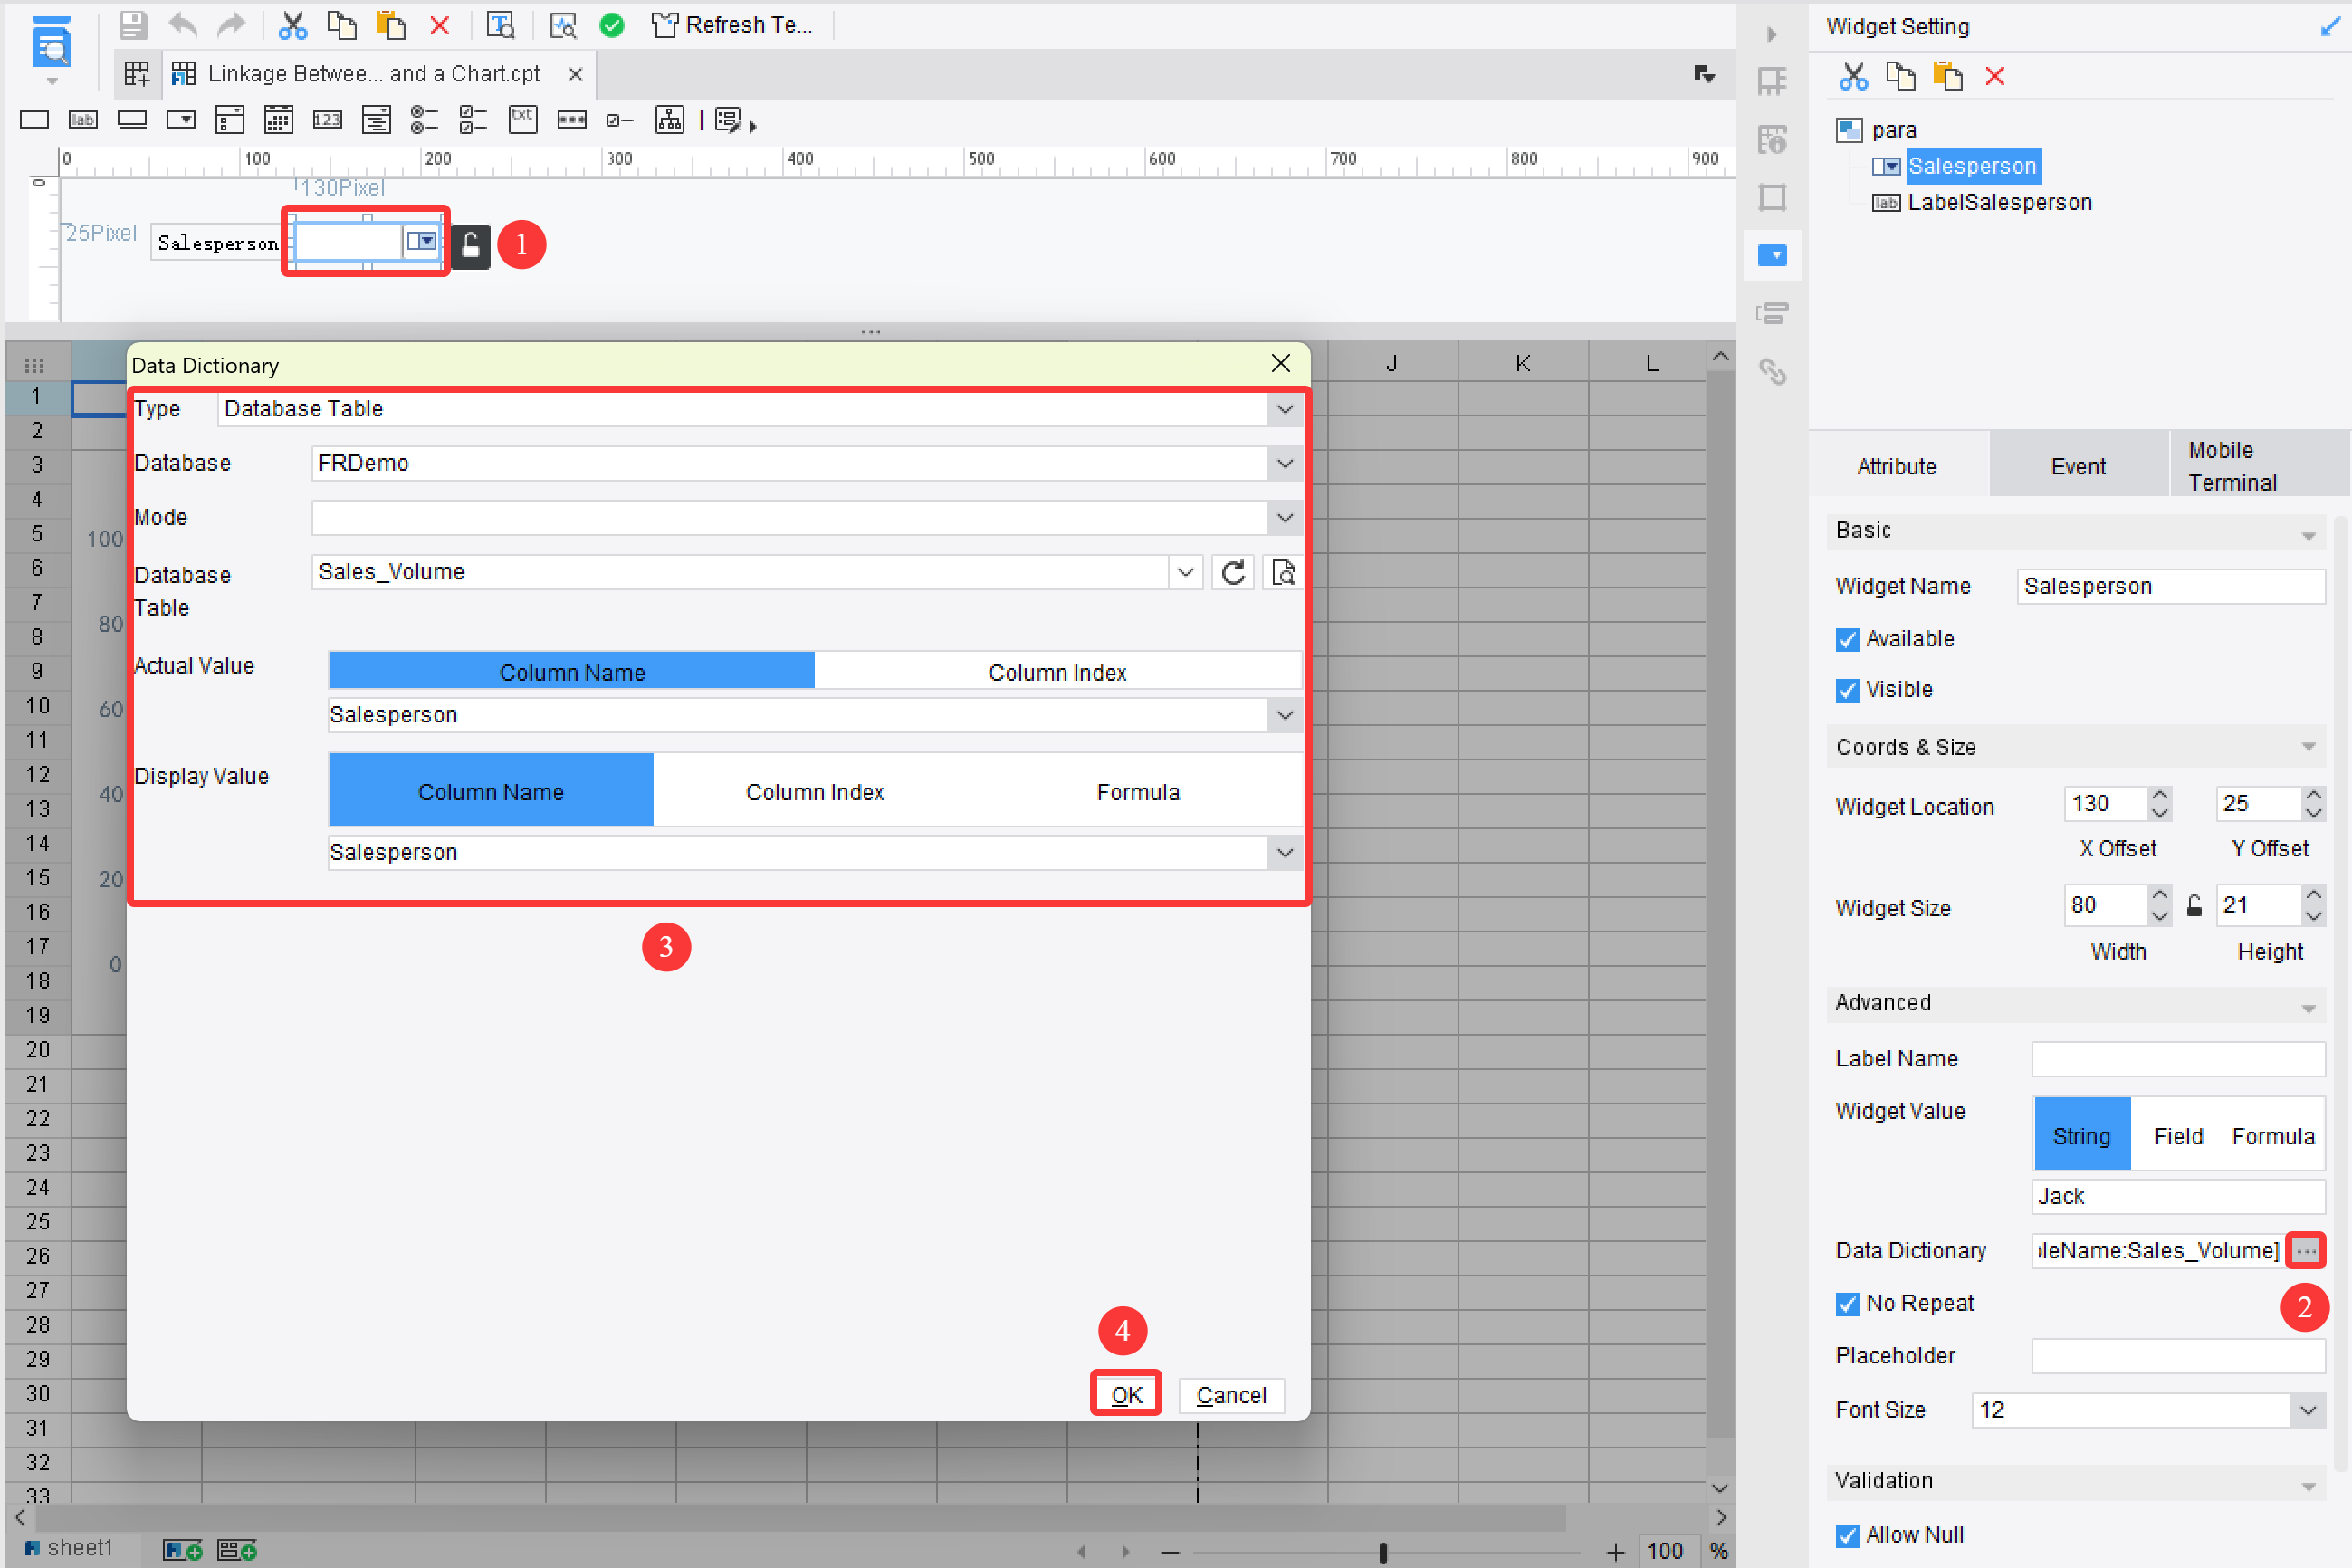Refresh the Sales_Volume database table list

1233,572
